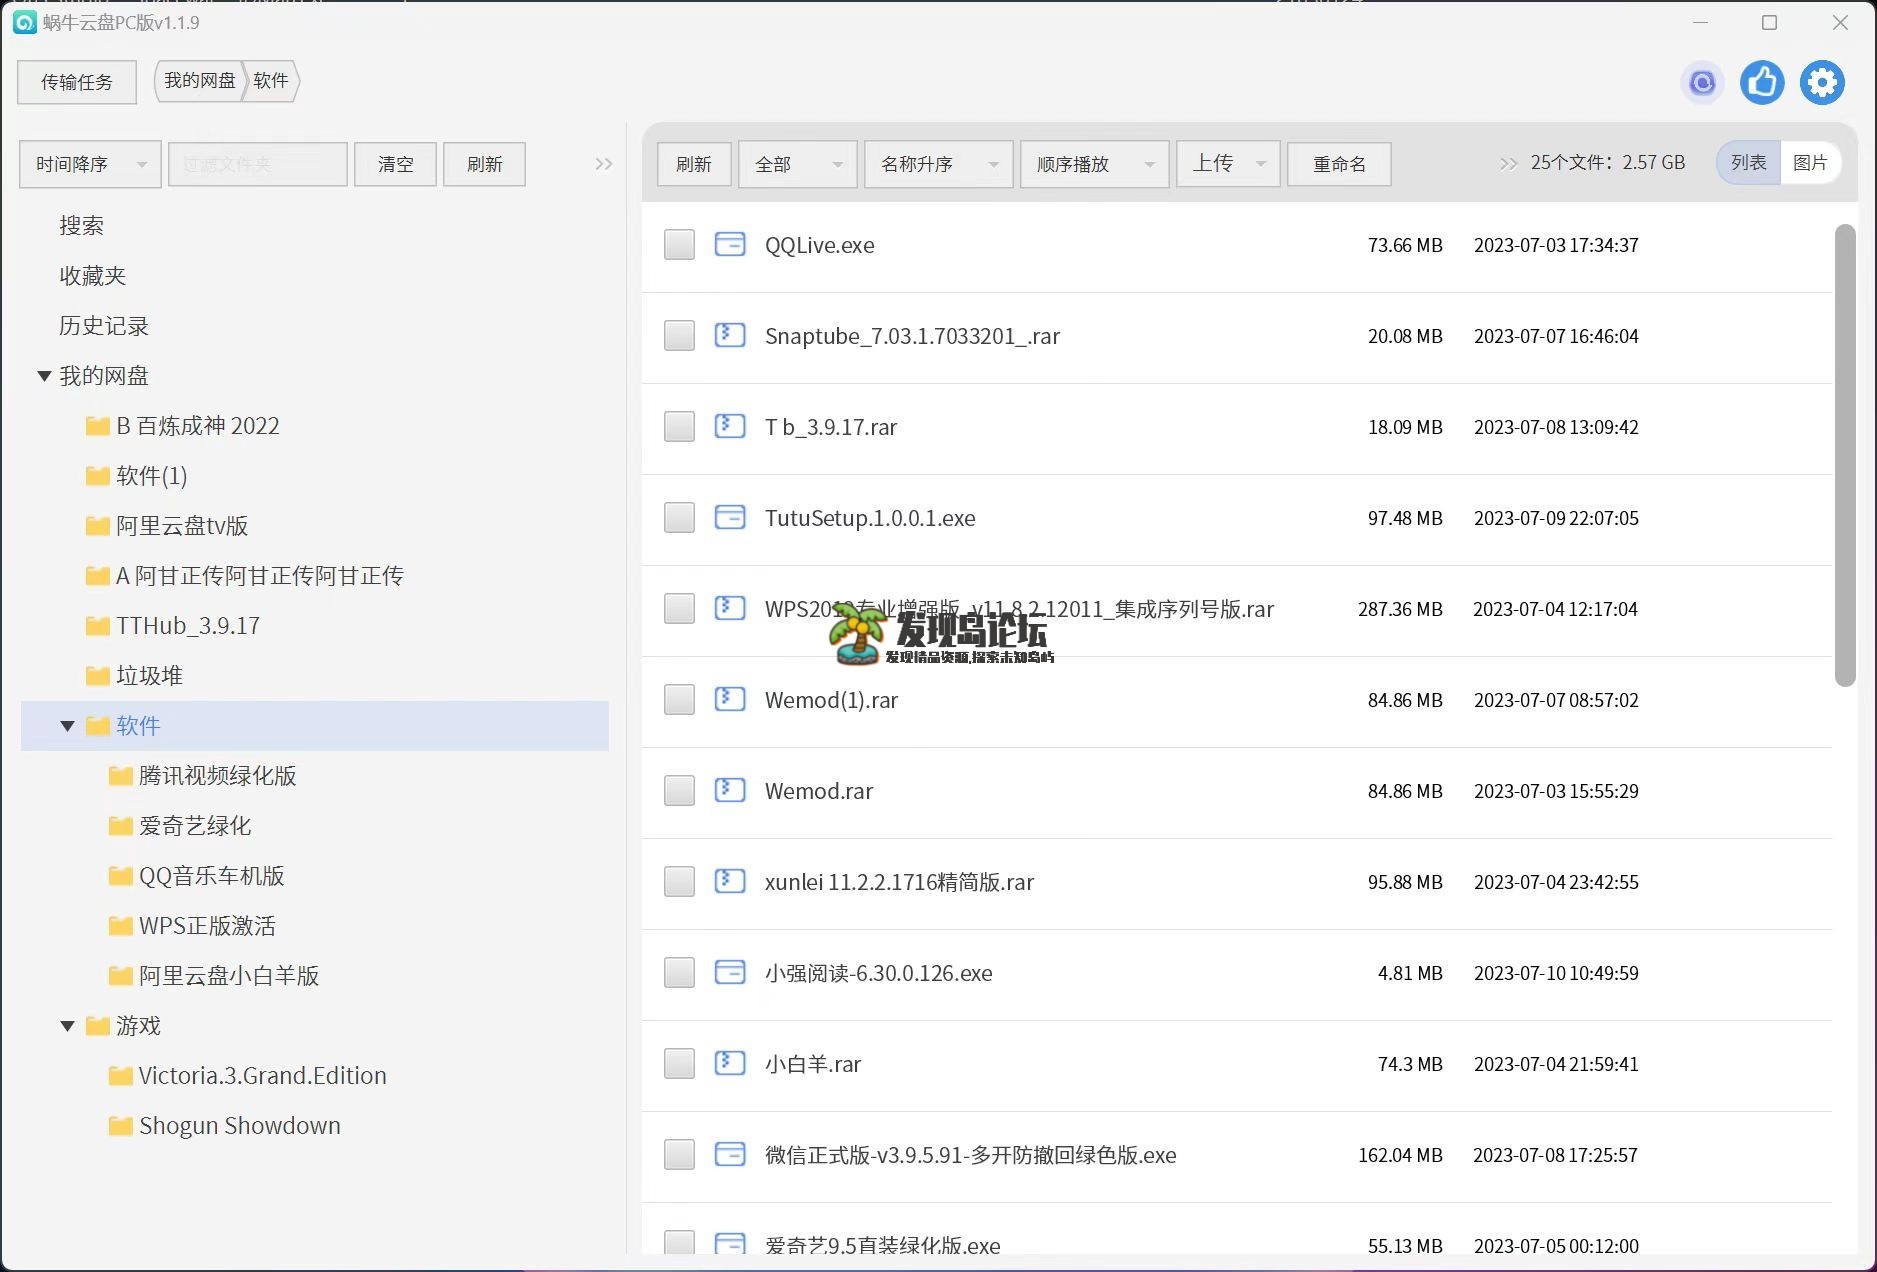Click the Shogun Showdown folder icon
1877x1272 pixels.
(120, 1126)
